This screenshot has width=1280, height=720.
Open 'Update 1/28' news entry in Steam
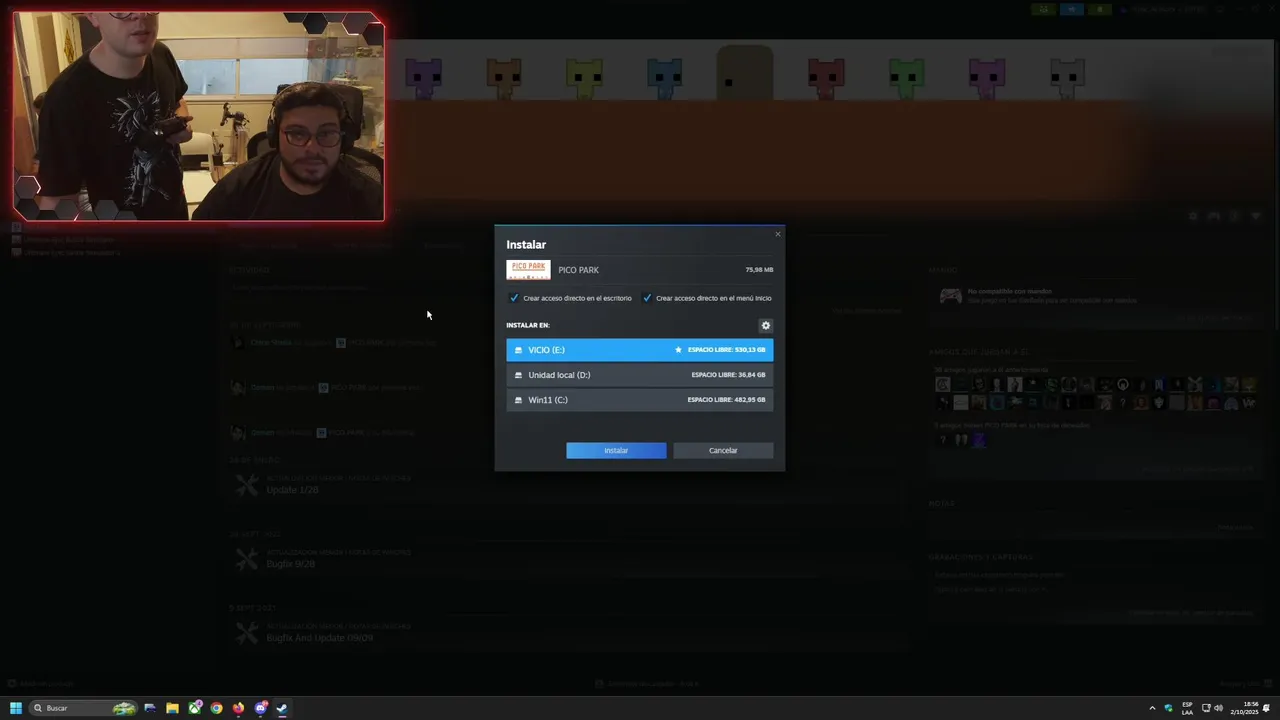click(292, 490)
